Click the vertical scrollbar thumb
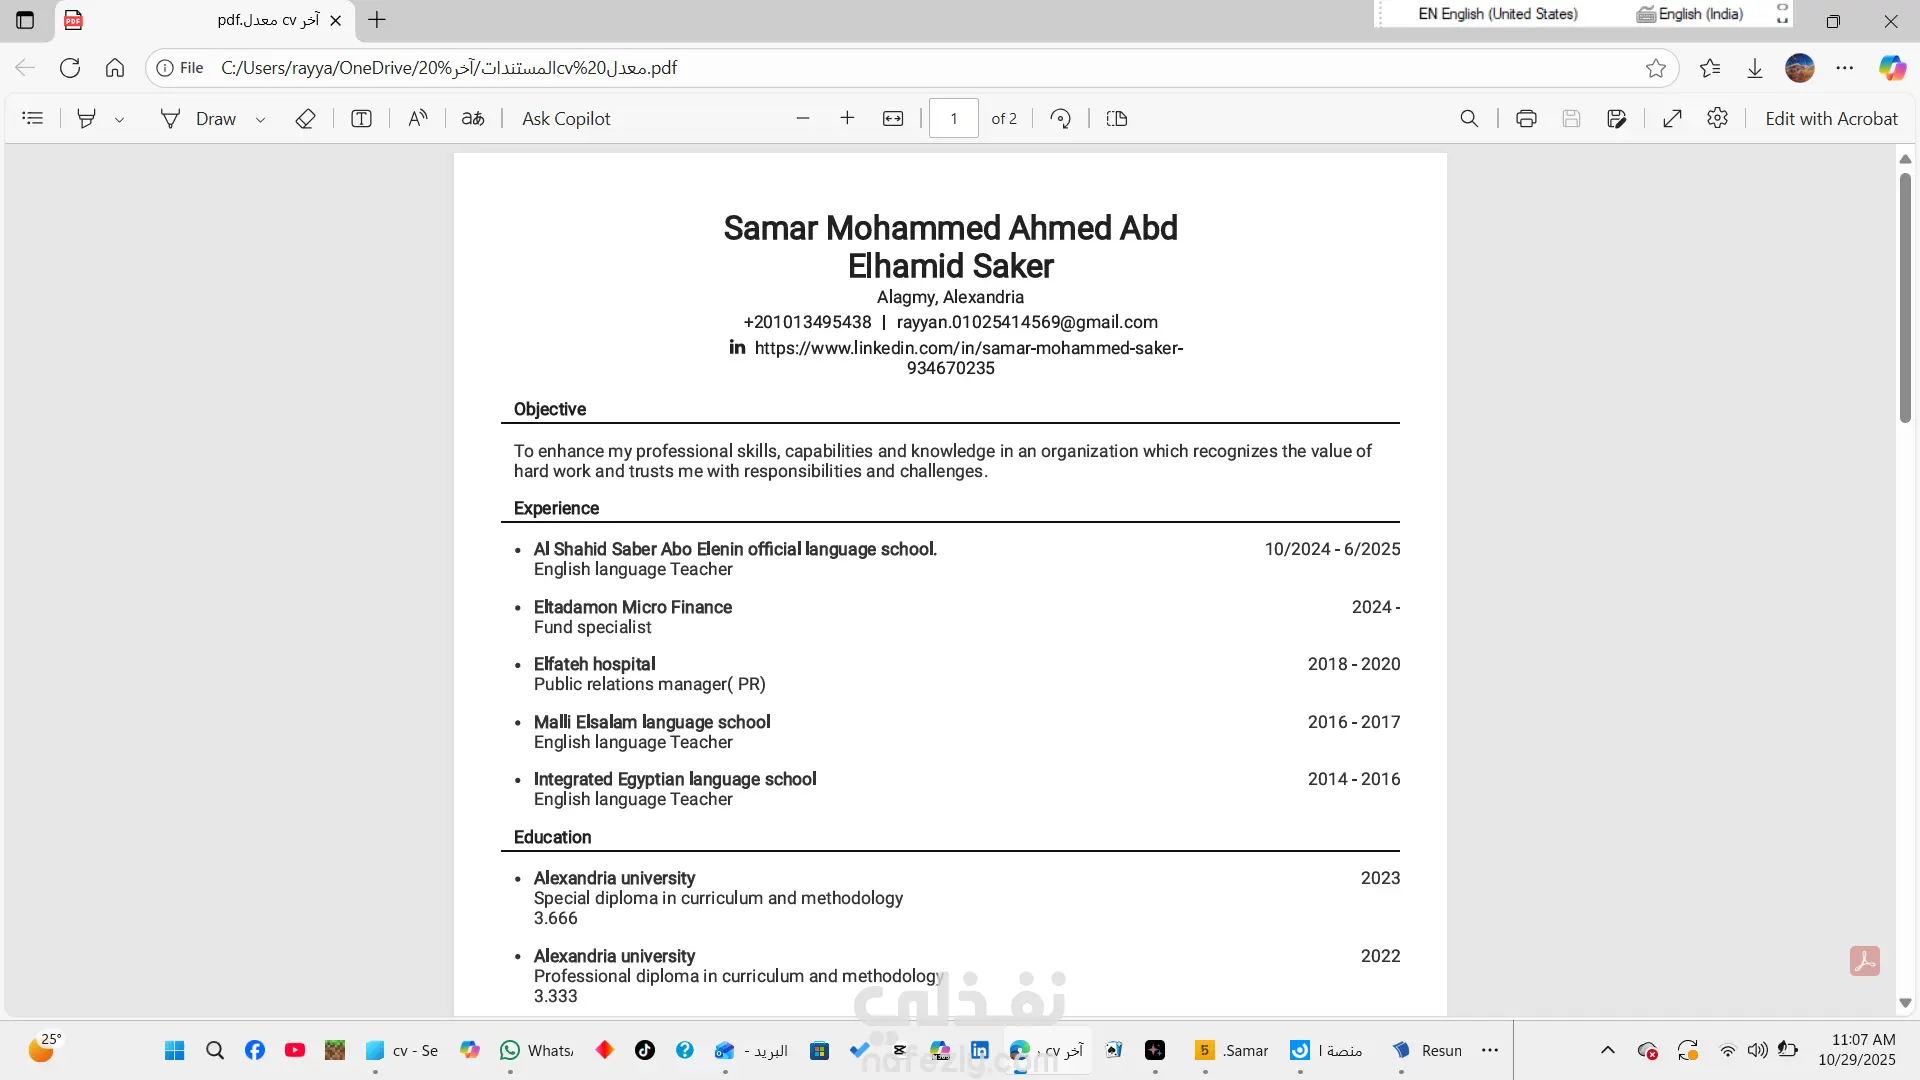1920x1080 pixels. [x=1905, y=300]
